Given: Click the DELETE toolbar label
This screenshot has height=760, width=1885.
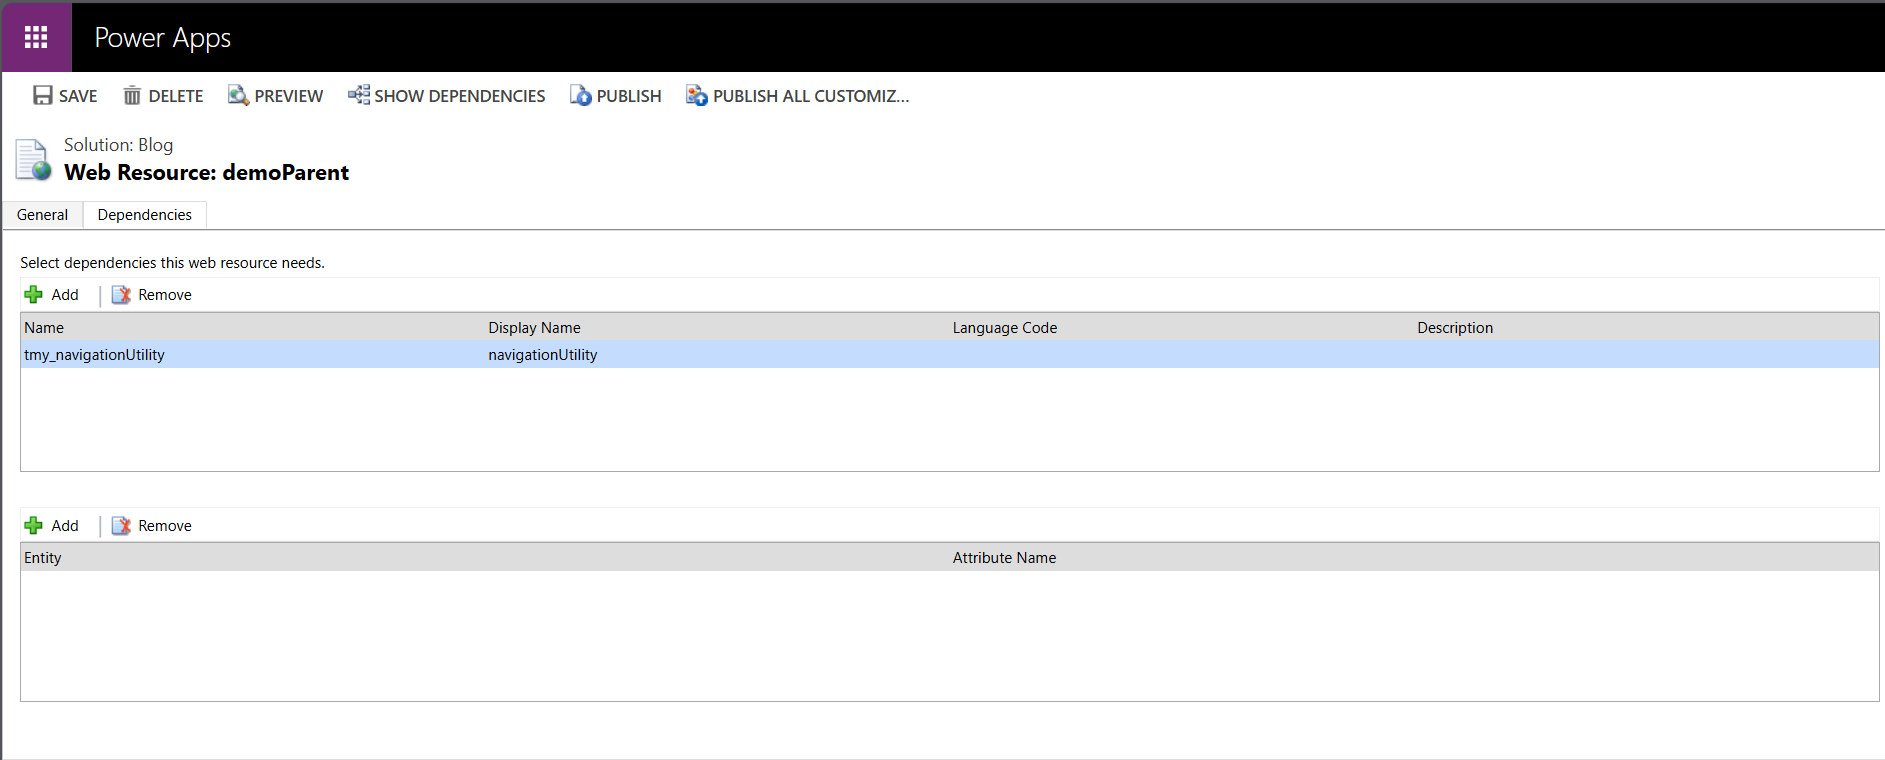Looking at the screenshot, I should point(176,96).
